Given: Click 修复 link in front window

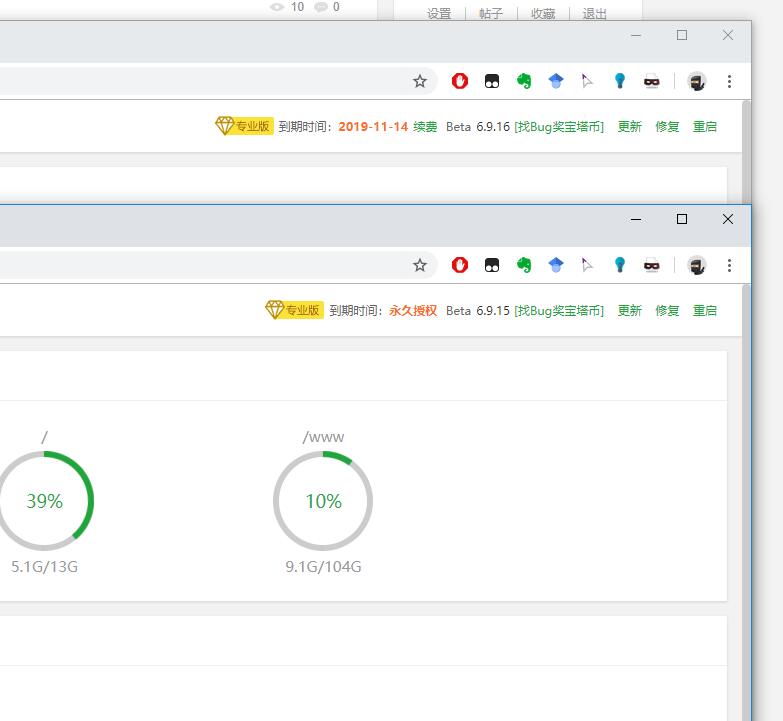Looking at the screenshot, I should tap(667, 311).
